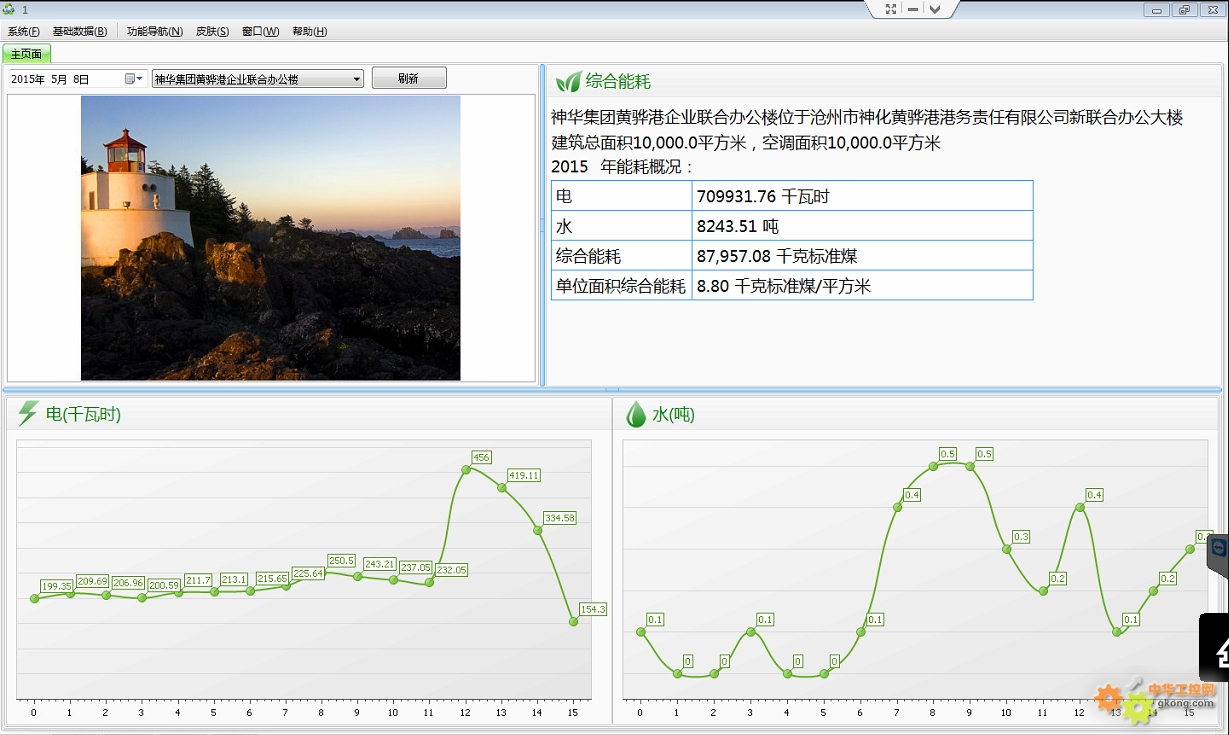The image size is (1229, 735).
Task: Open the date picker dropdown arrow
Action: 140,77
